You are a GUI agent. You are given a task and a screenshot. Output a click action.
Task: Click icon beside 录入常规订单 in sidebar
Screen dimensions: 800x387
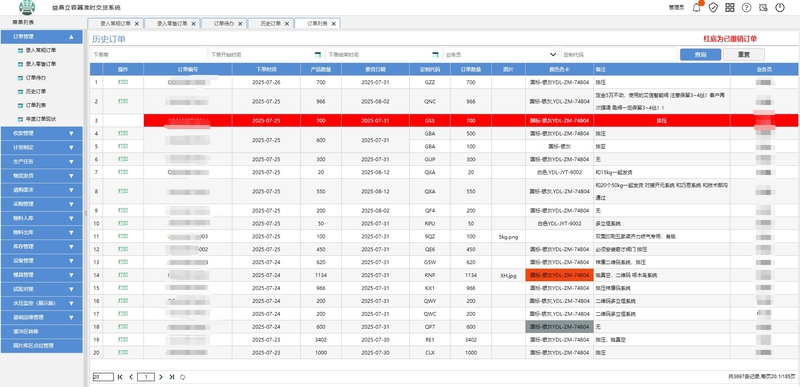(20, 50)
